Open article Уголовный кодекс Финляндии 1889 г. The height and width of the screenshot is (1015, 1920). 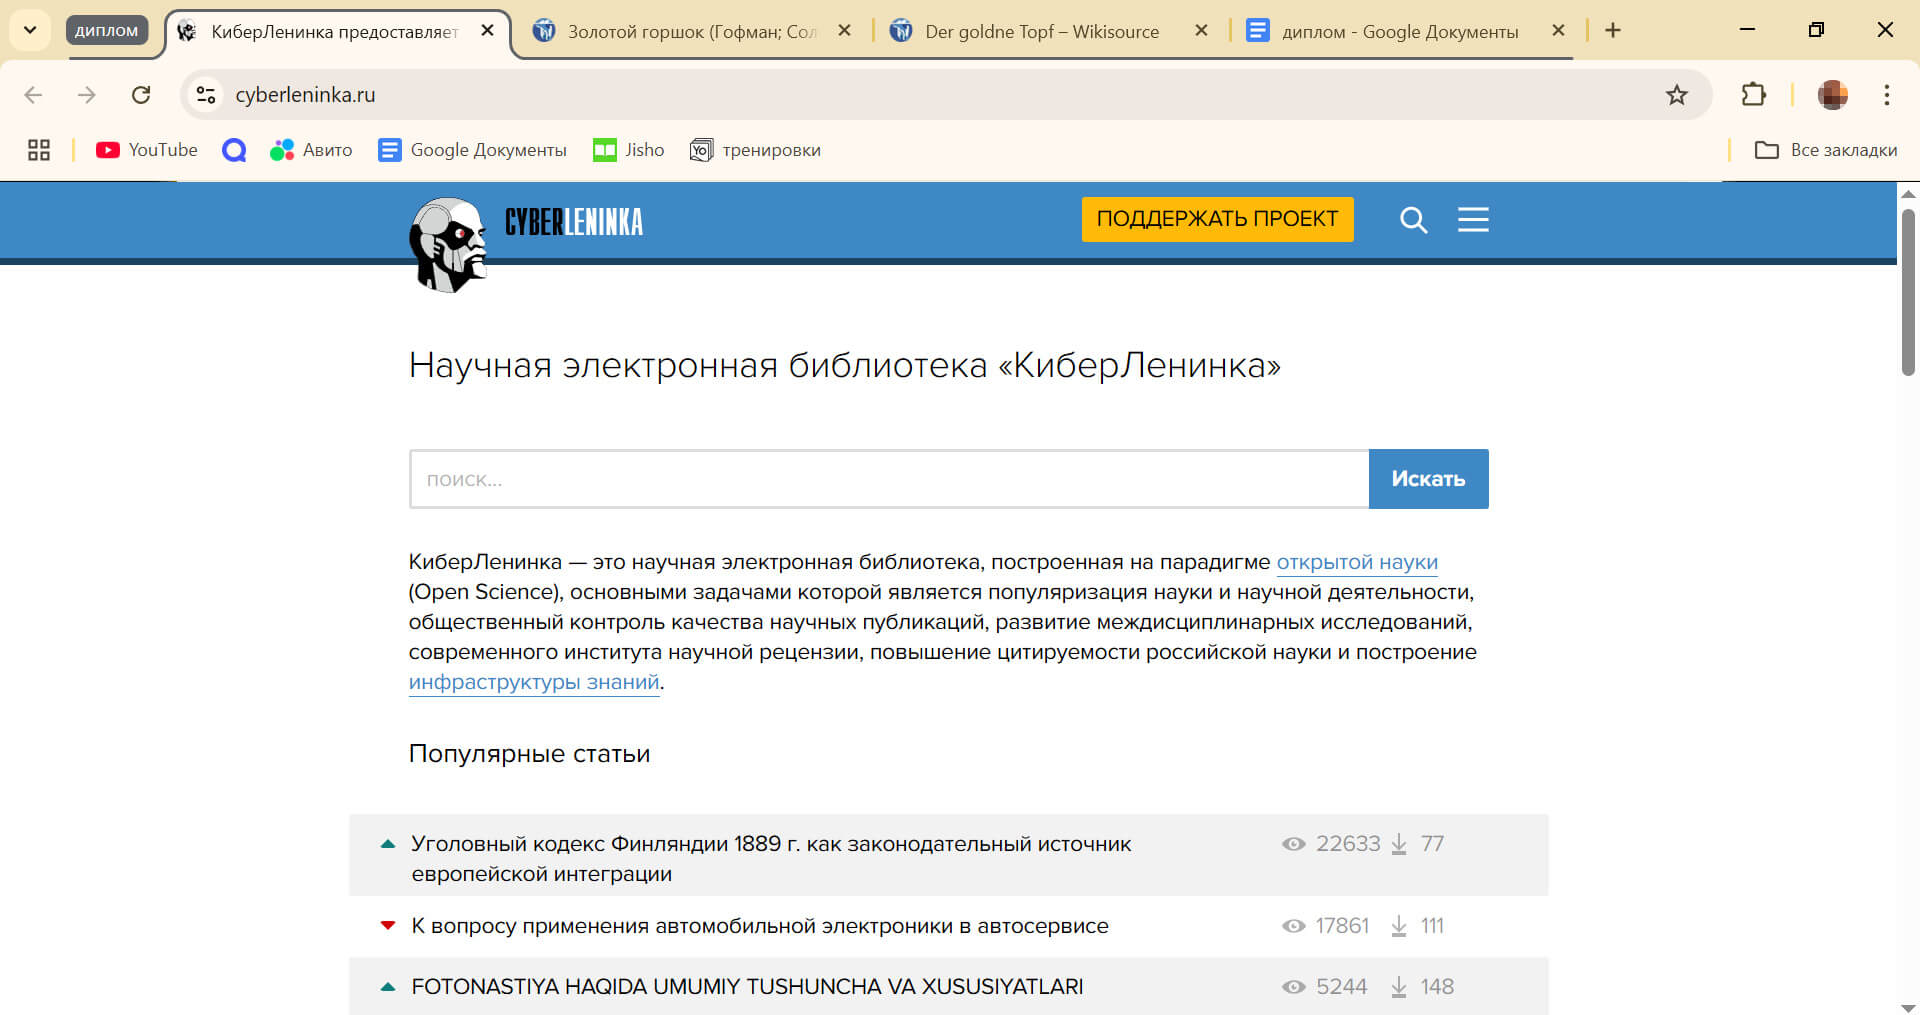[771, 858]
